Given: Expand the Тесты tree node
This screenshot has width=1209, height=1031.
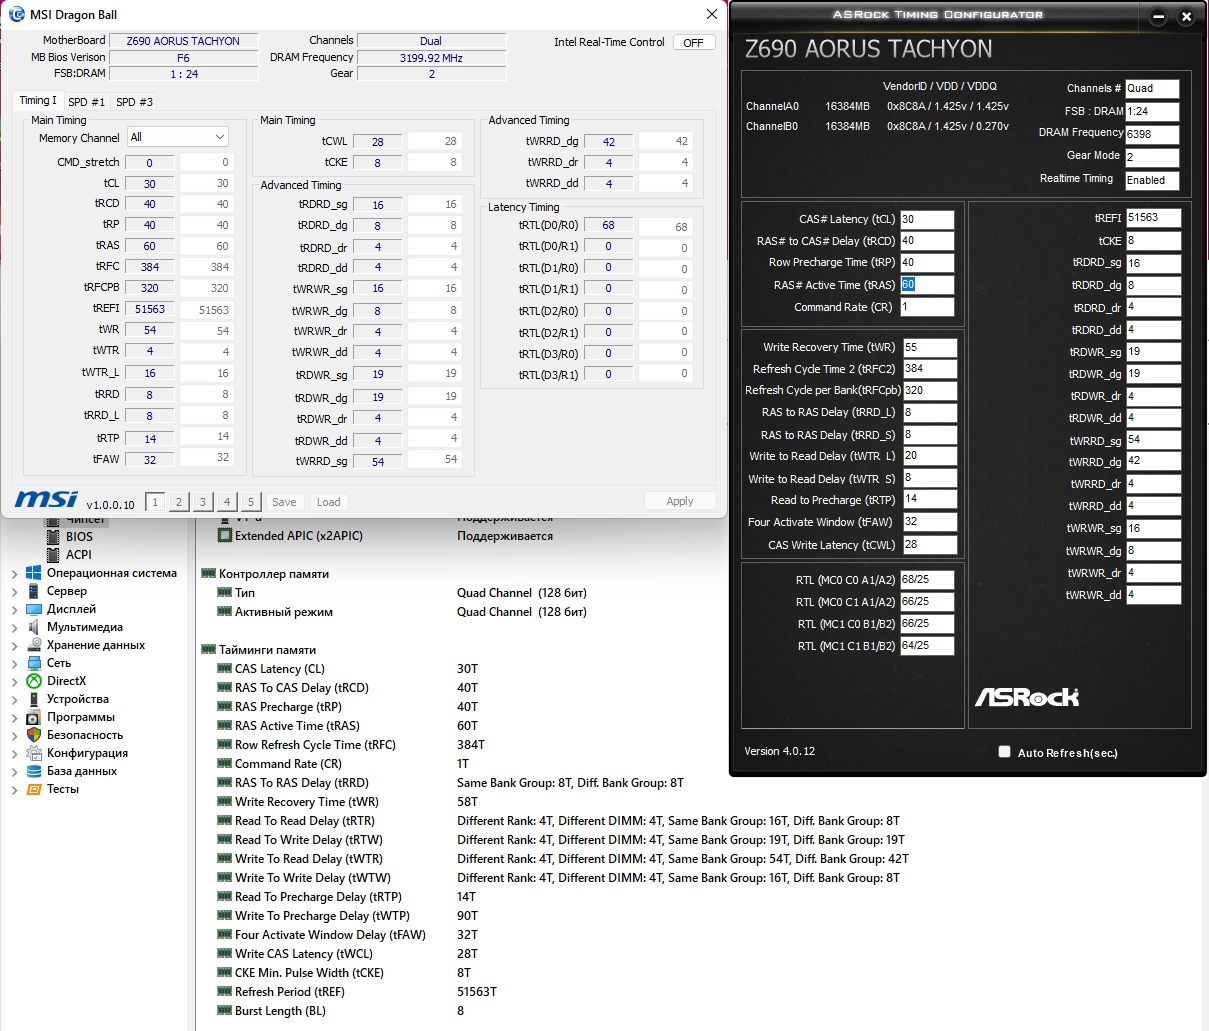Looking at the screenshot, I should coord(14,790).
